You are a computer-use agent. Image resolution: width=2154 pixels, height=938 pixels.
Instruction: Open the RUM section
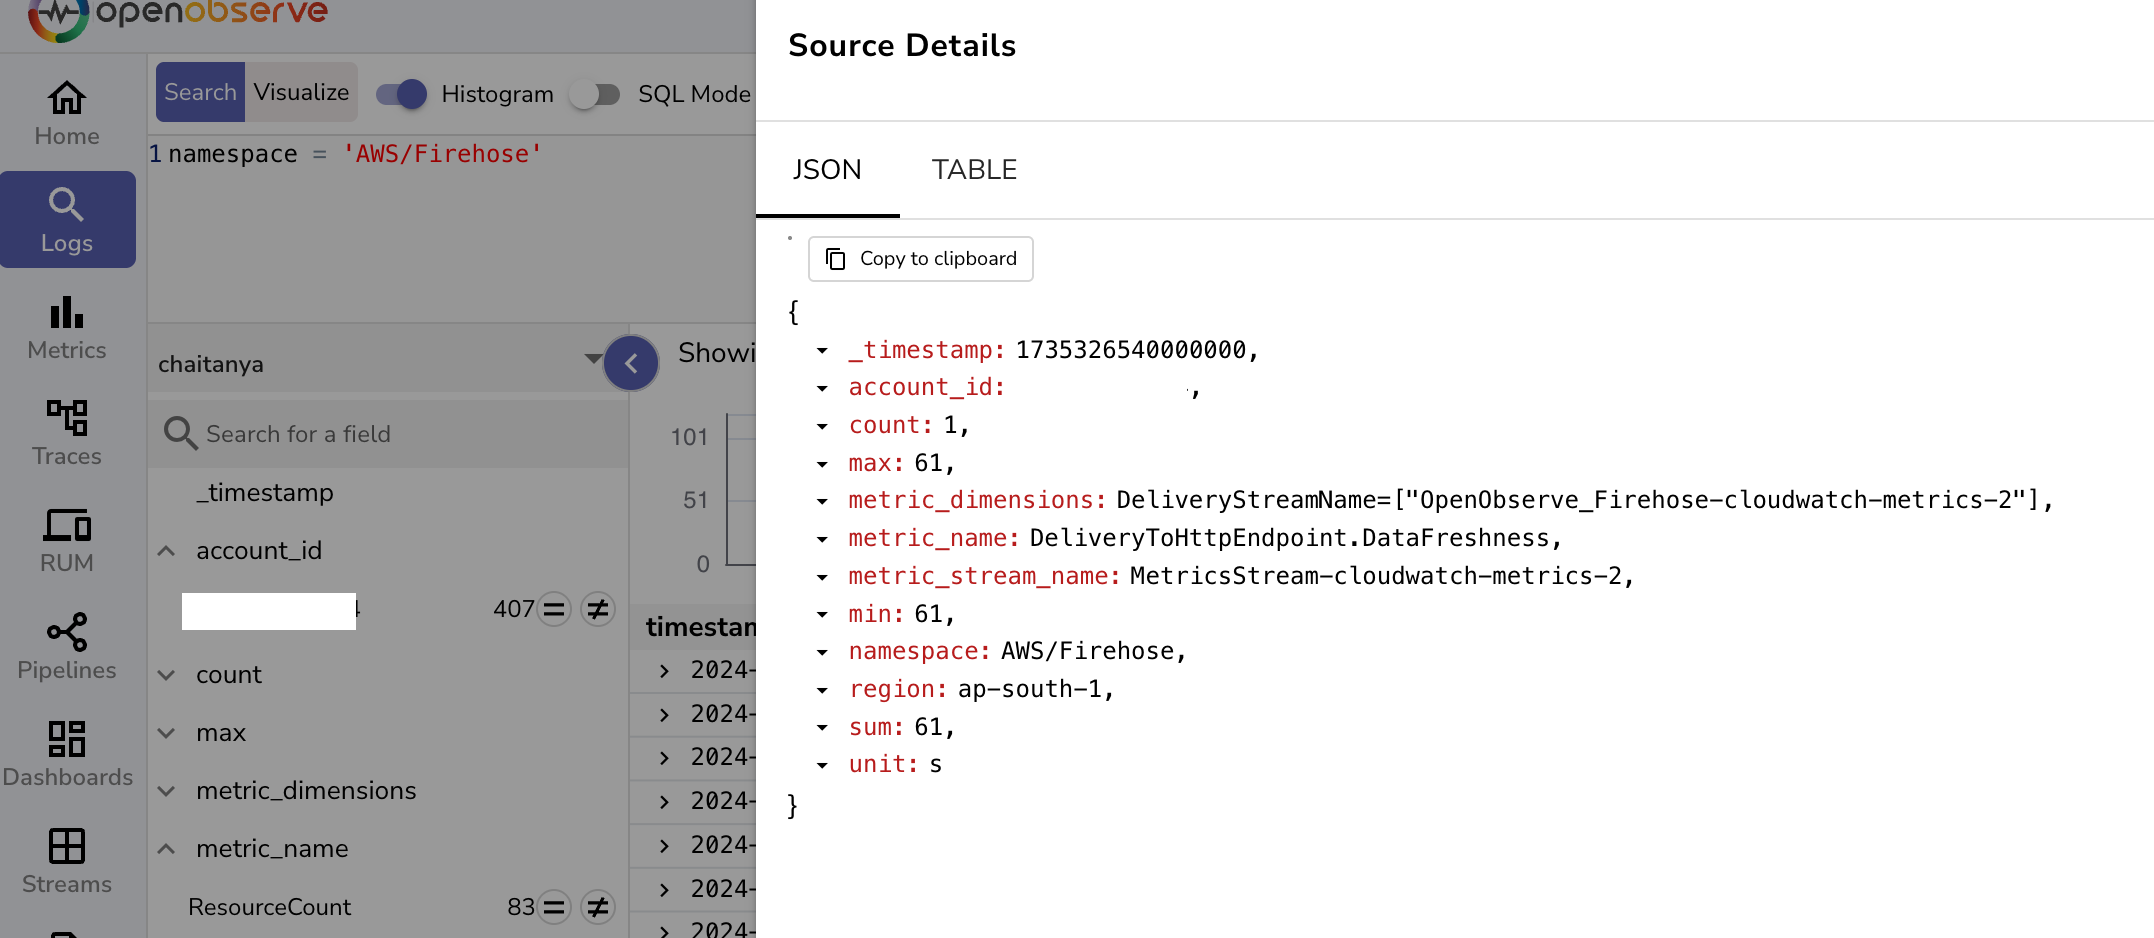[67, 540]
